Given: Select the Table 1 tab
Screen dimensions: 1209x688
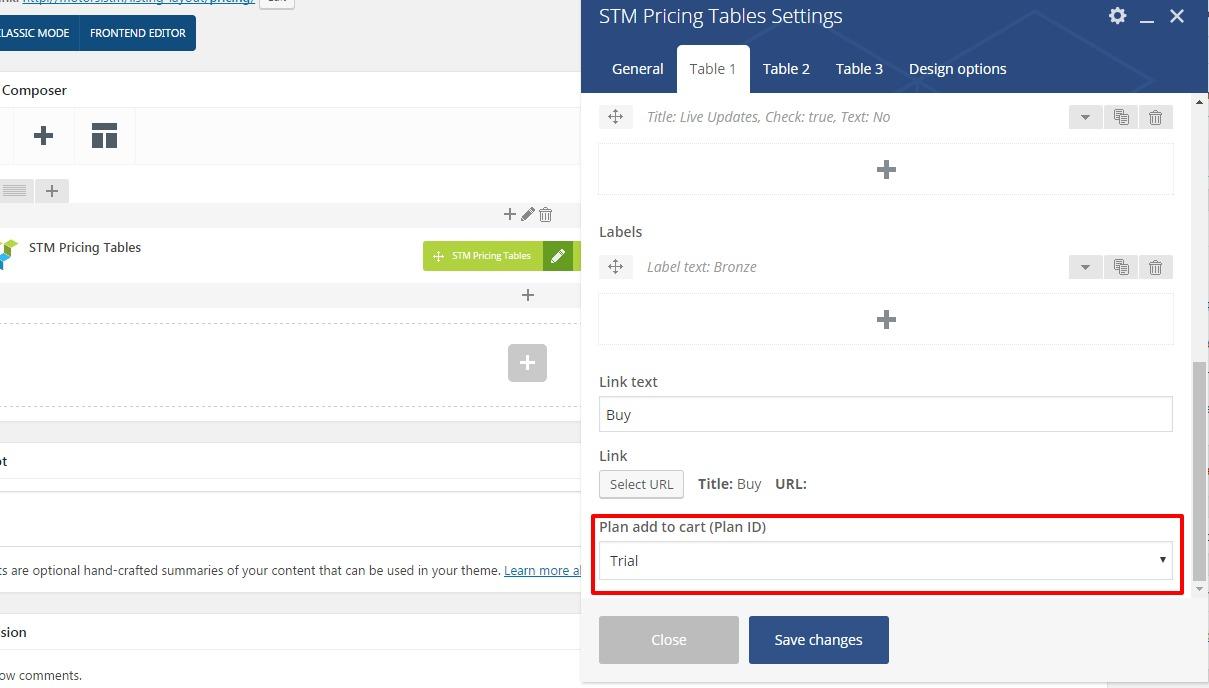Looking at the screenshot, I should pyautogui.click(x=713, y=69).
